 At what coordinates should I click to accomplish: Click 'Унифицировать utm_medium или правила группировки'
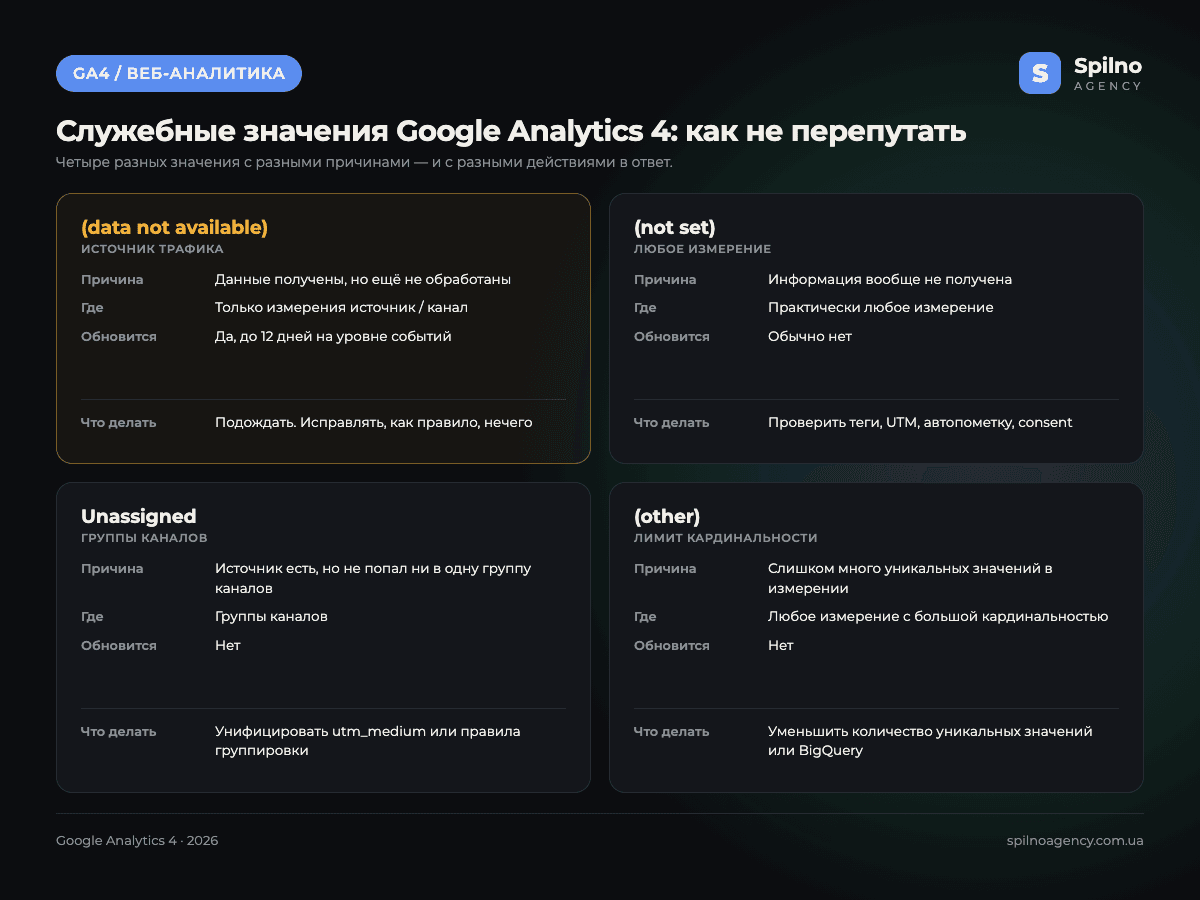coord(368,741)
